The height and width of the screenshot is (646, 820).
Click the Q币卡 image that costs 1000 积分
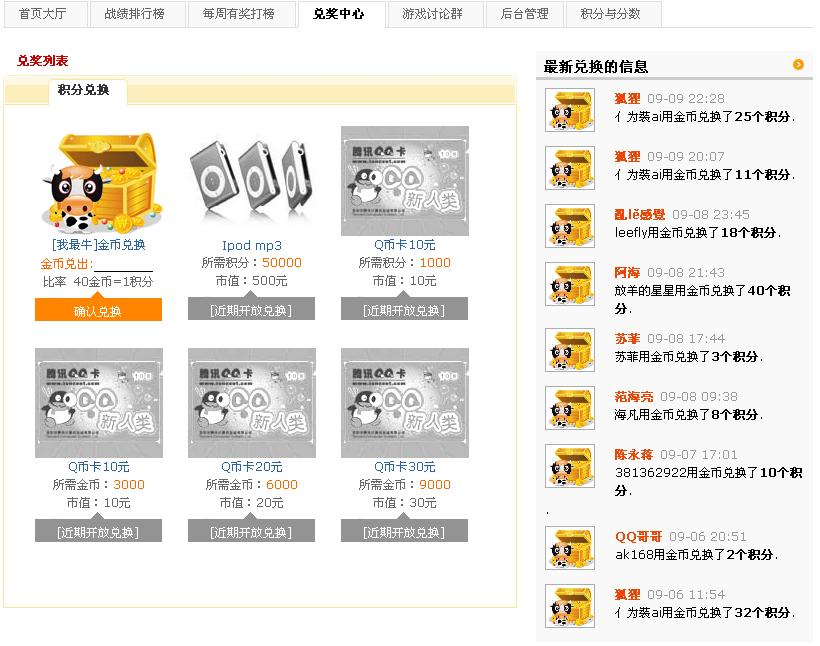click(x=405, y=181)
